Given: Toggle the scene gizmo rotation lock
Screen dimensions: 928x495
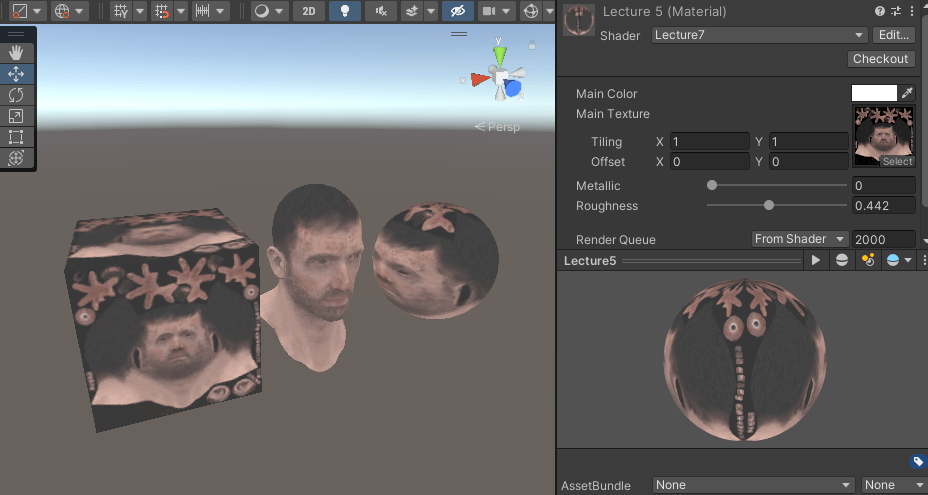Looking at the screenshot, I should [532, 45].
